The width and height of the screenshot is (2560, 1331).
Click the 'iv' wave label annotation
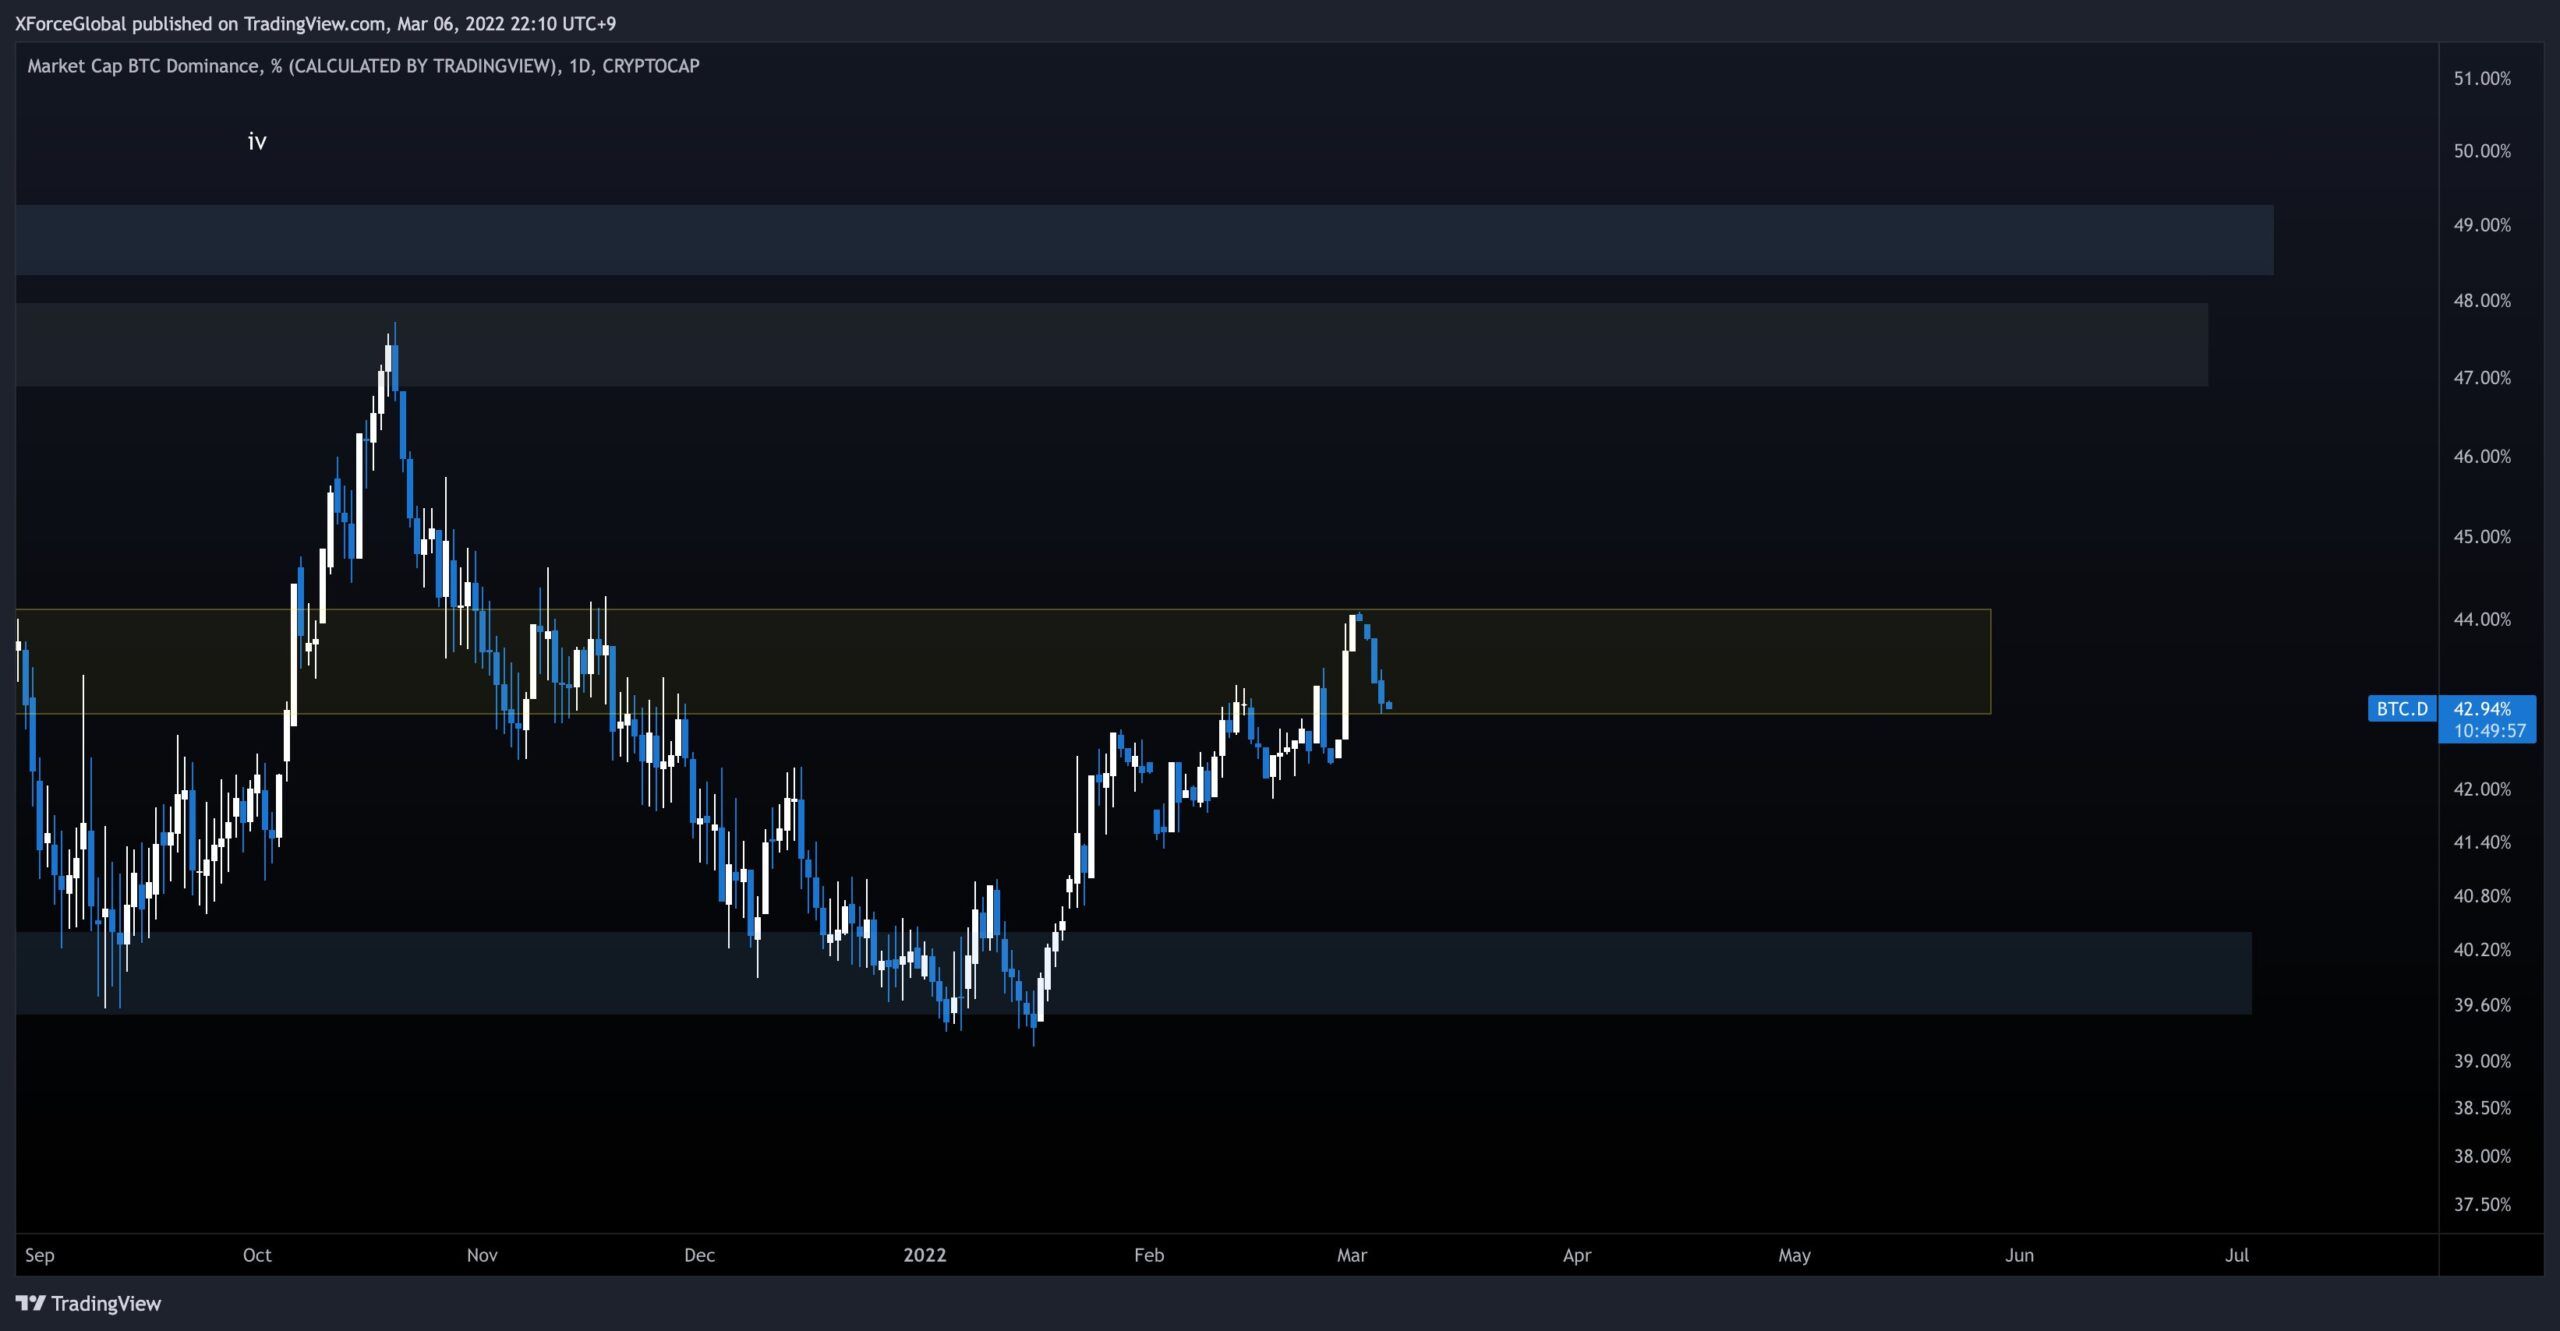tap(257, 142)
